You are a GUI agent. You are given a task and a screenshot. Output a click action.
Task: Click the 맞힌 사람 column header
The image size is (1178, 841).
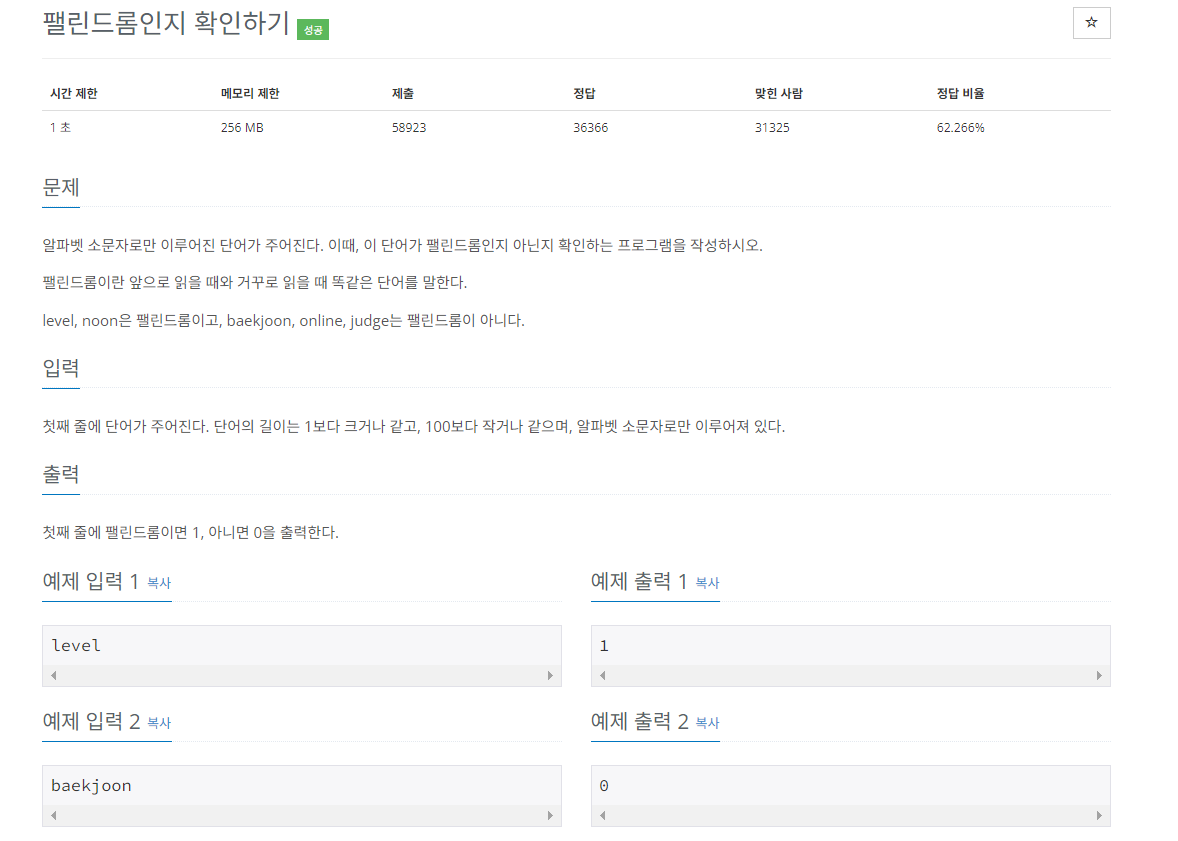[x=778, y=93]
